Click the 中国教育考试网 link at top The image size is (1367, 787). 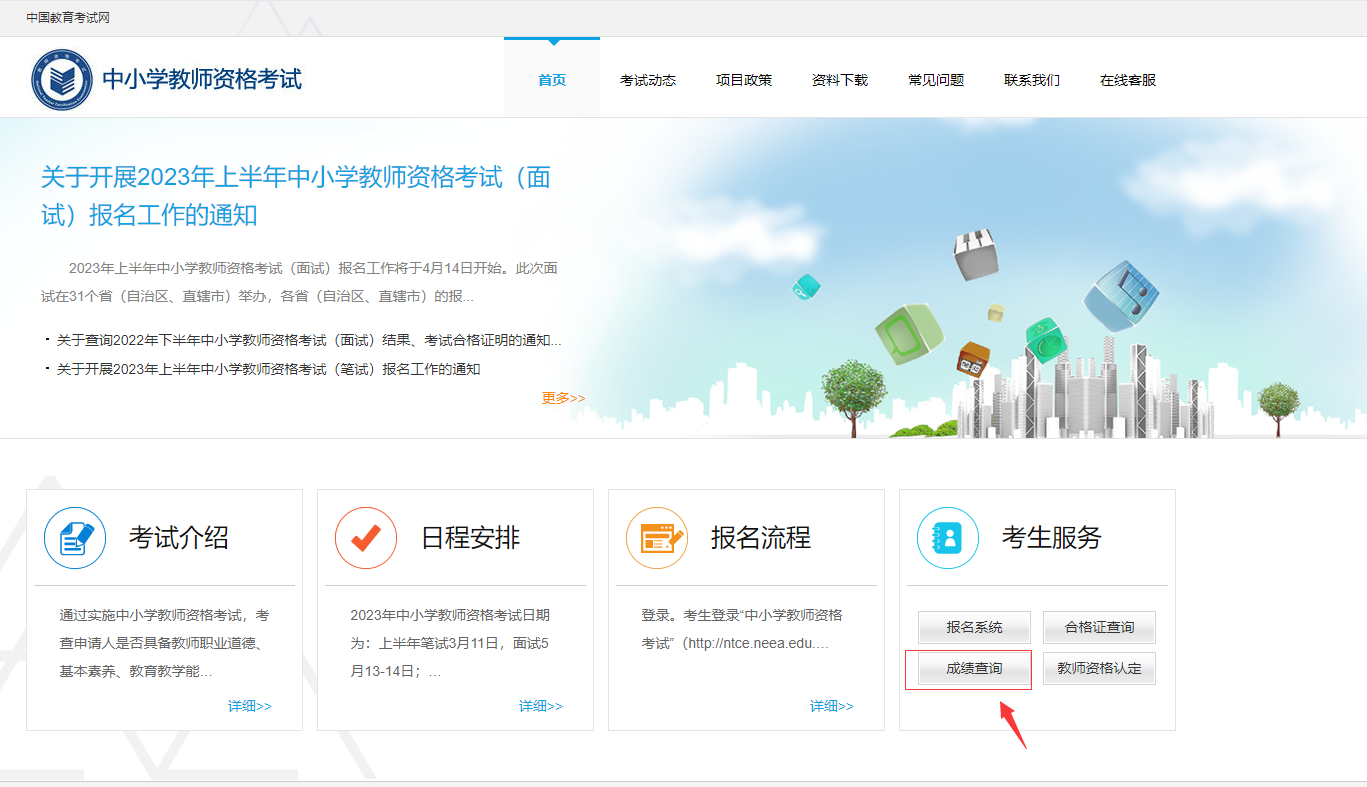(x=68, y=18)
